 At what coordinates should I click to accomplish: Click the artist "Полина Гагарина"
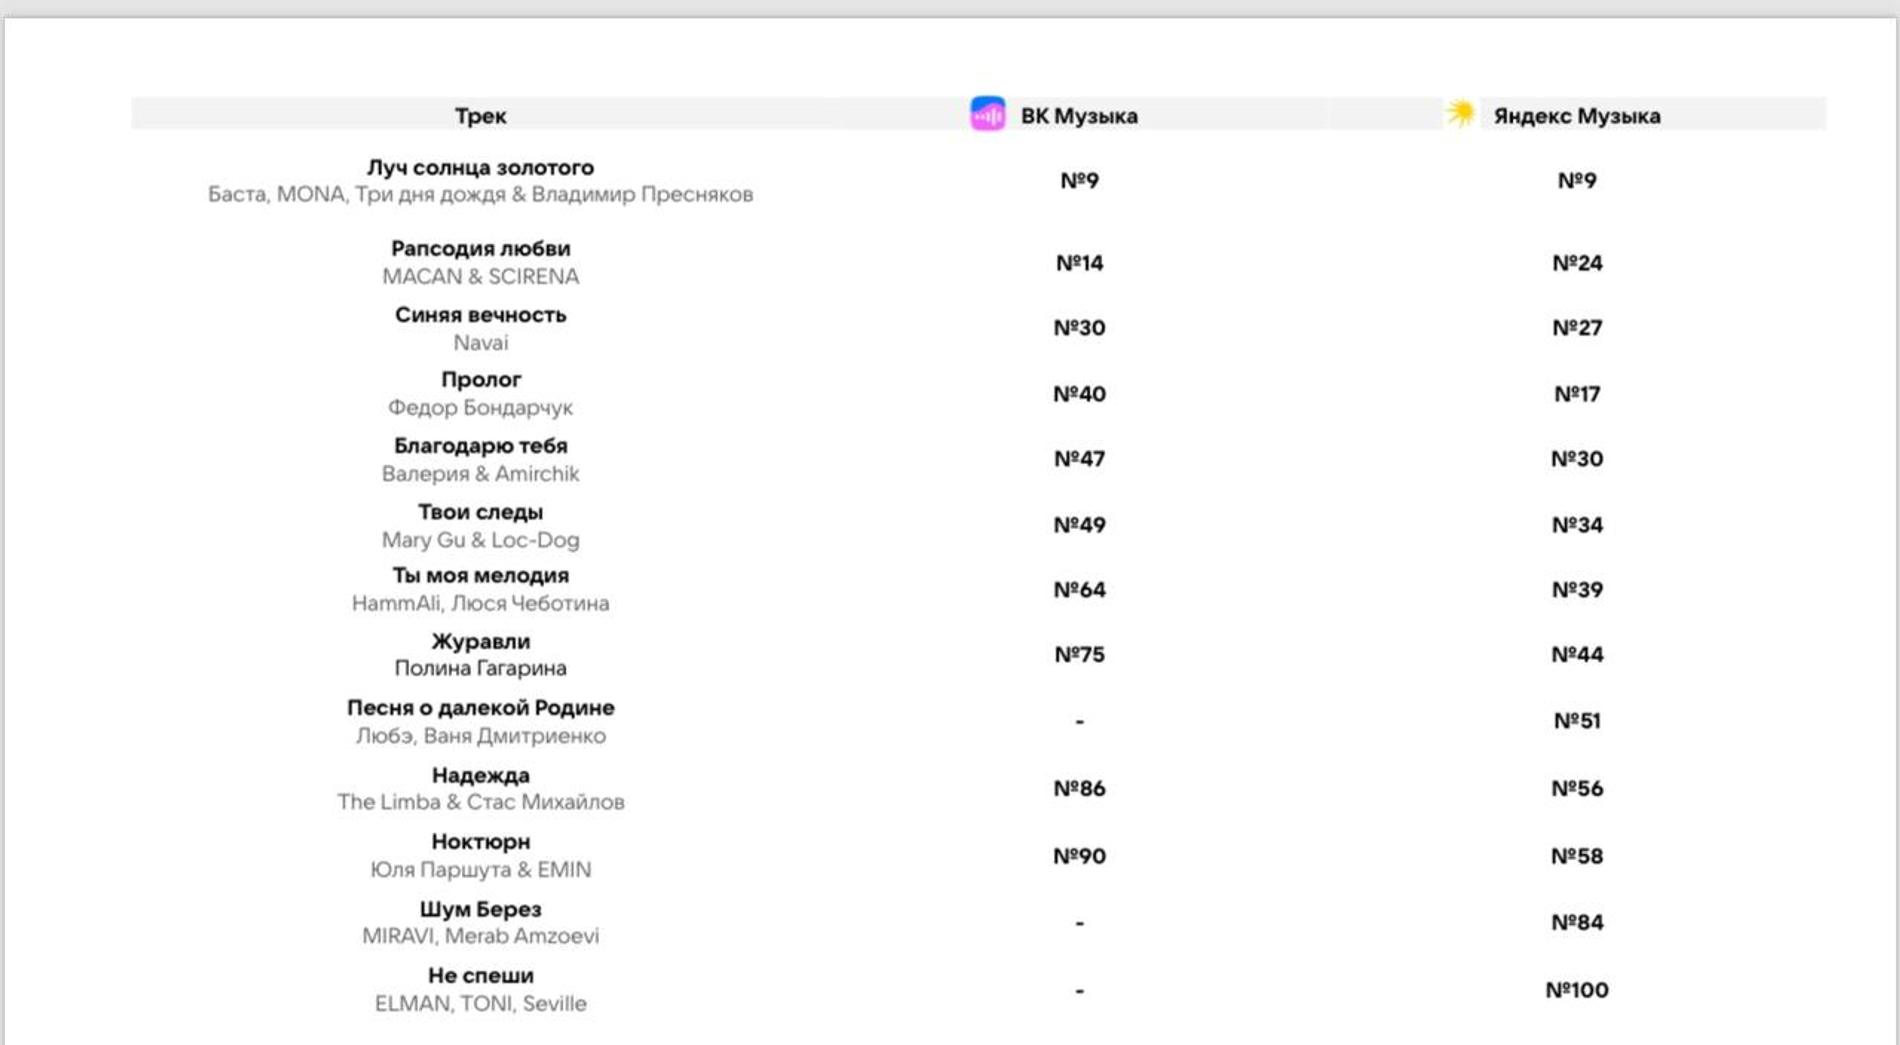coord(480,668)
